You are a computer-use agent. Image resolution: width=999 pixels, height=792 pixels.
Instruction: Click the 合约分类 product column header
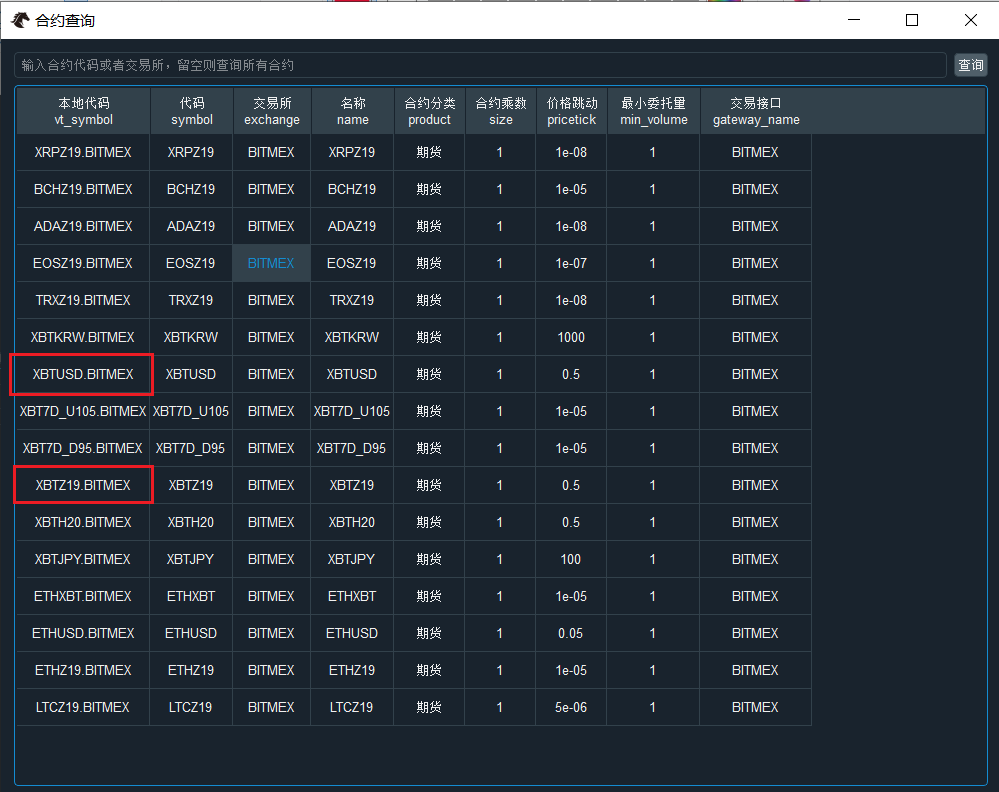click(x=429, y=112)
